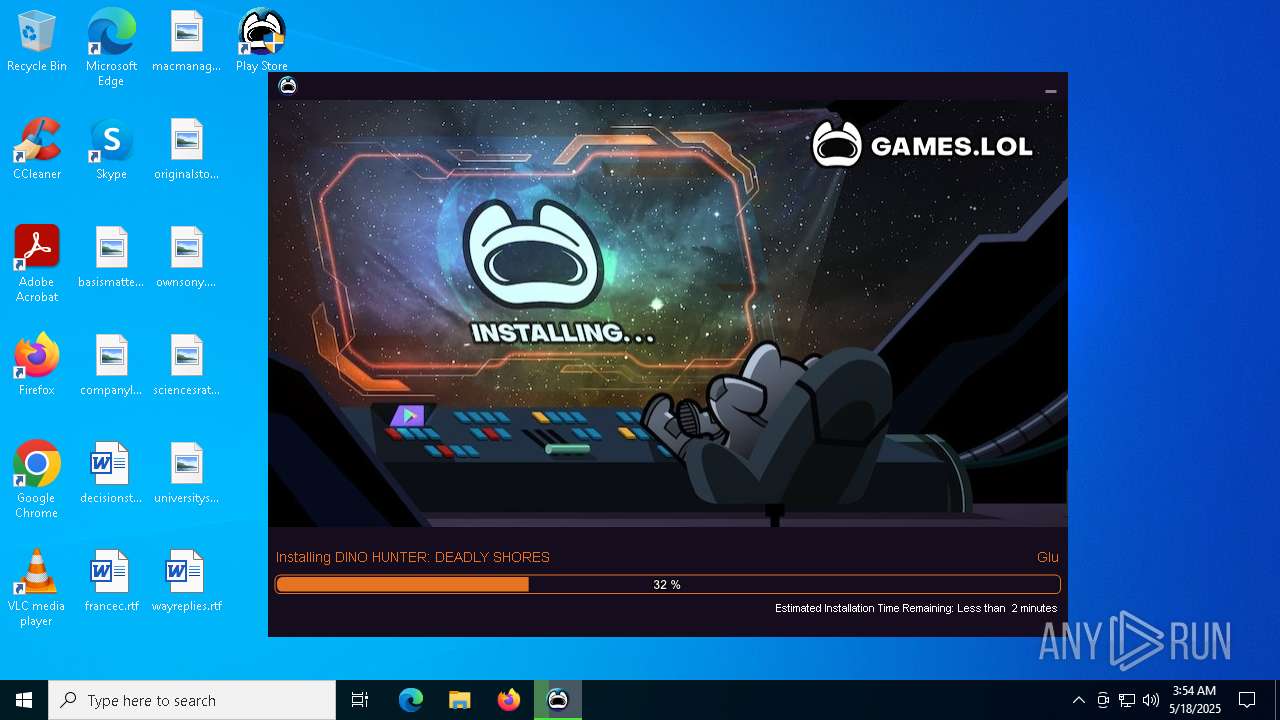Image resolution: width=1280 pixels, height=720 pixels.
Task: Open the Play Store desktop shortcut
Action: (262, 42)
